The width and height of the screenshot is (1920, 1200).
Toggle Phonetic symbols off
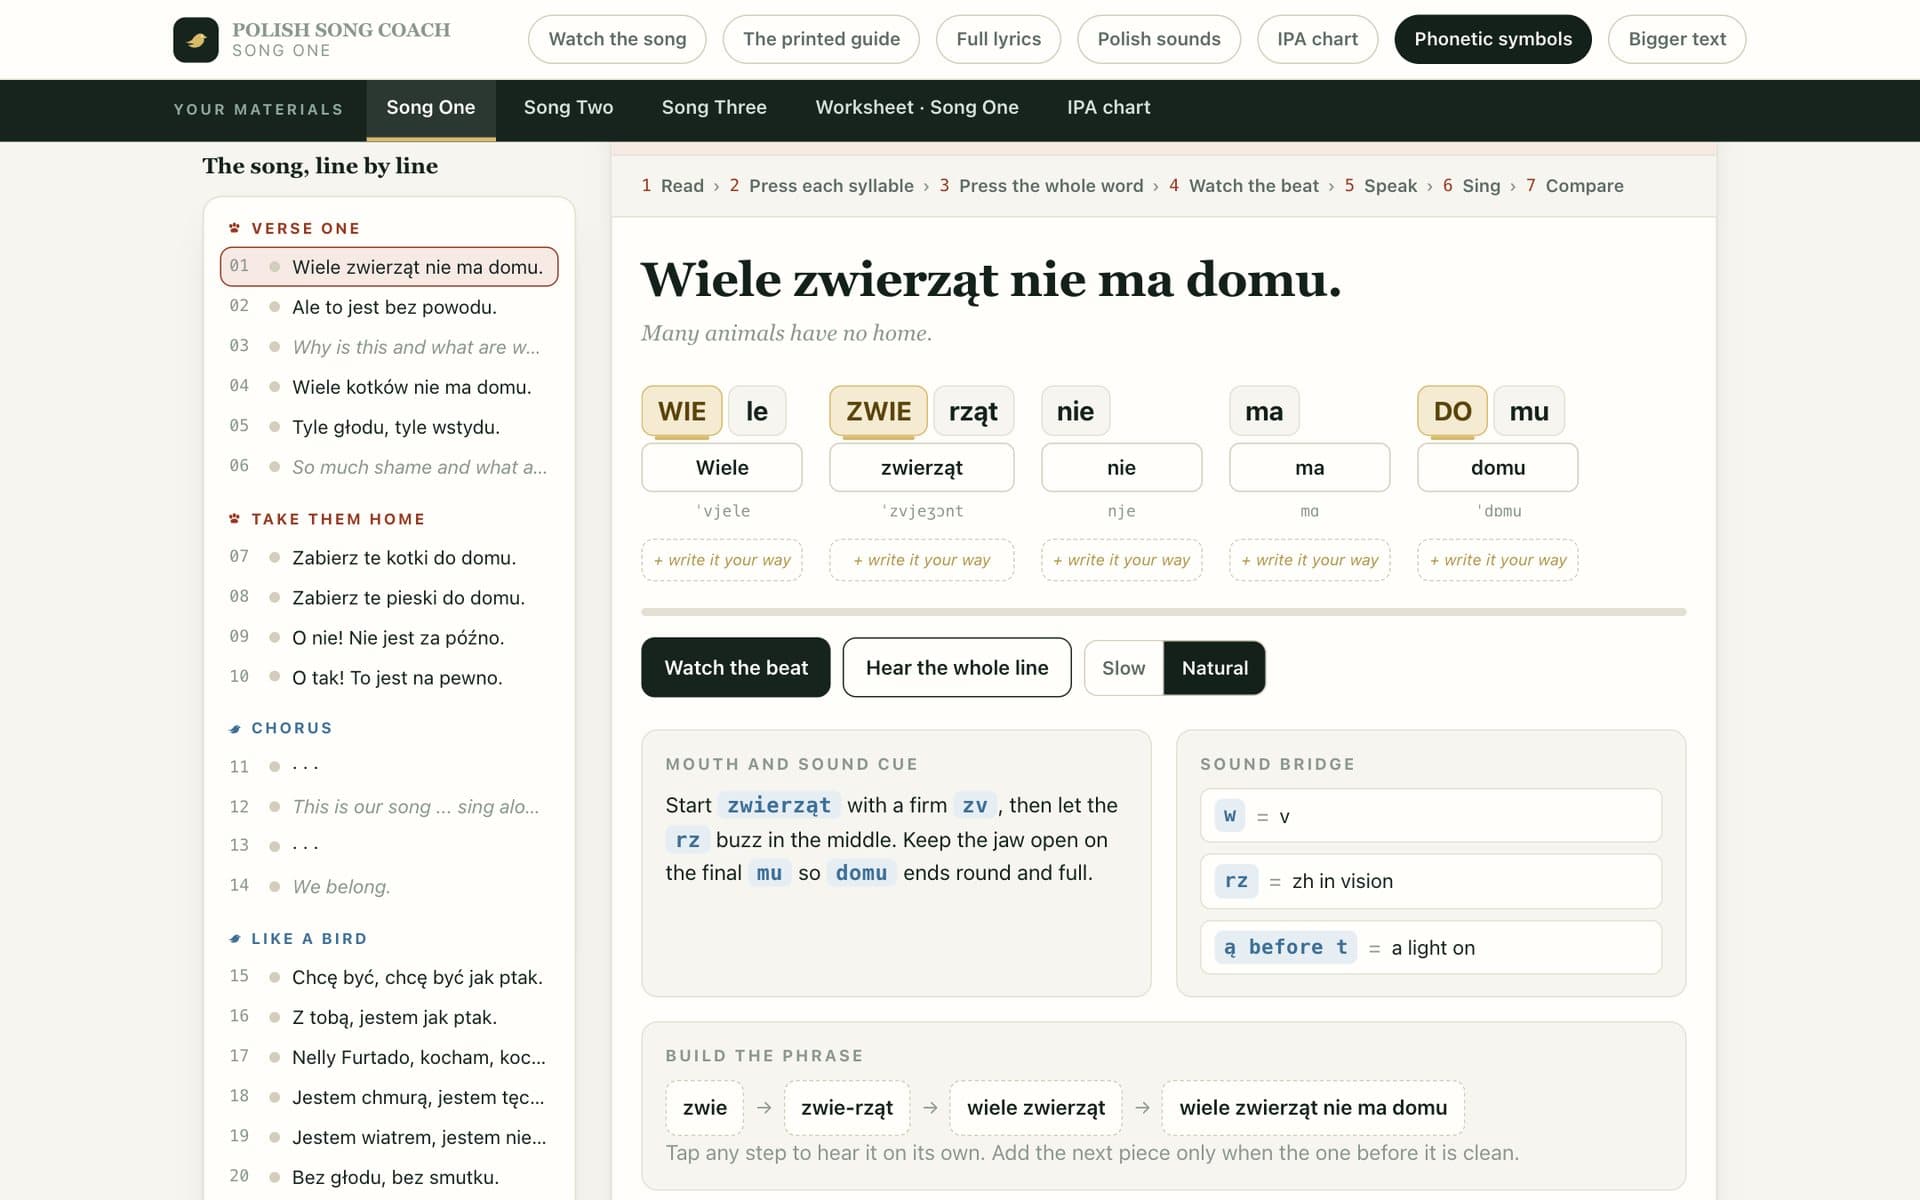[1492, 39]
